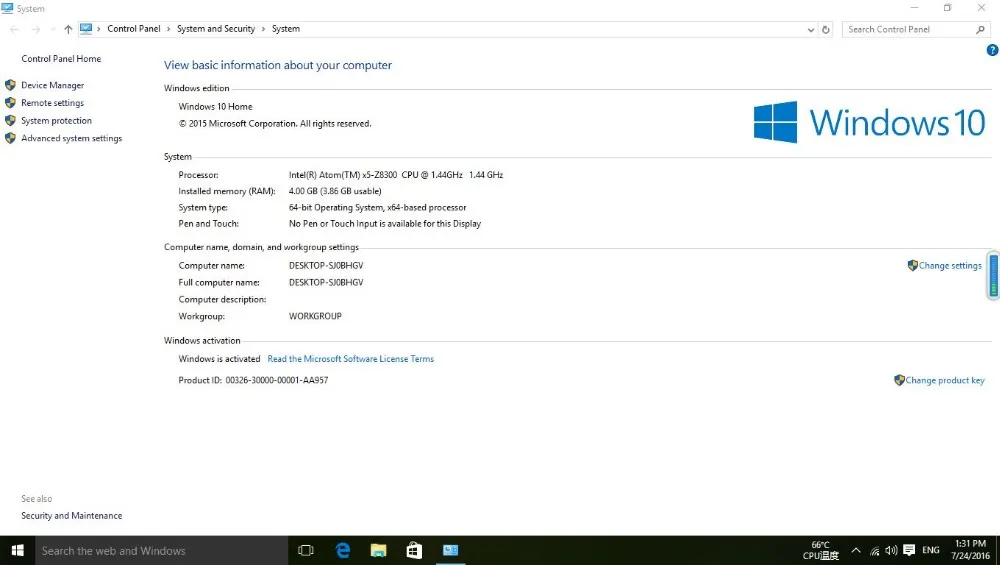
Task: Open the Store app on taskbar
Action: click(414, 550)
